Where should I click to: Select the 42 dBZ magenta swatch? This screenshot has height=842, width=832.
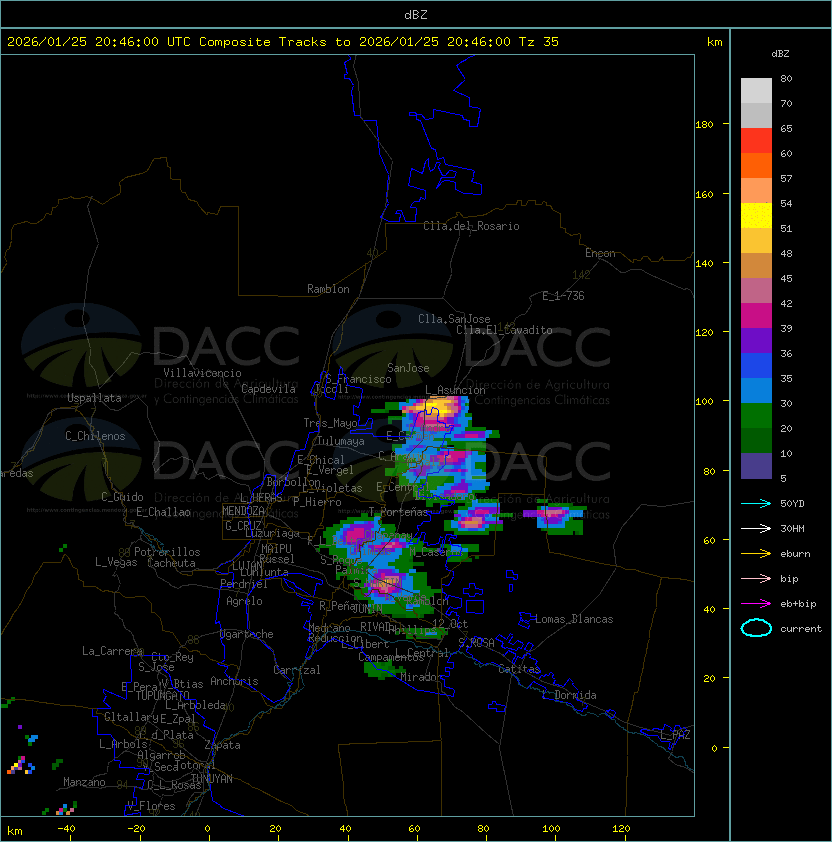tap(756, 315)
